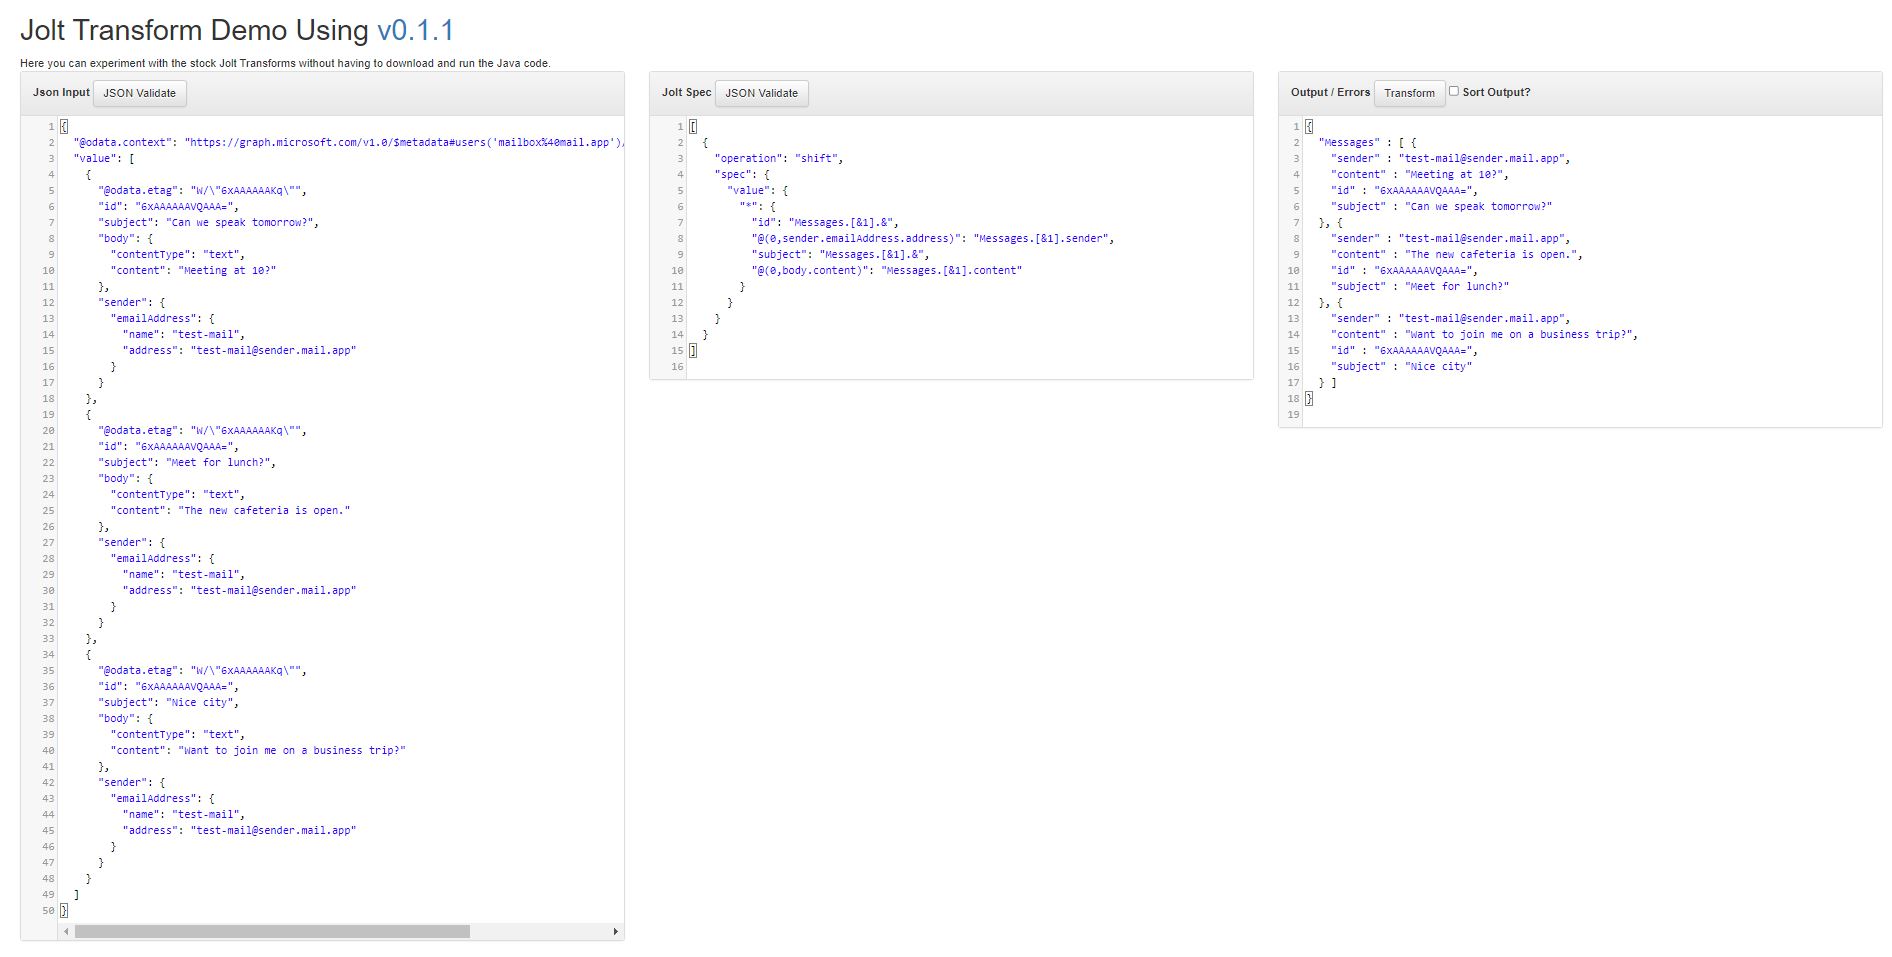The height and width of the screenshot is (957, 1892).
Task: Click the "spec": { line in Jolt Spec
Action: click(x=742, y=174)
